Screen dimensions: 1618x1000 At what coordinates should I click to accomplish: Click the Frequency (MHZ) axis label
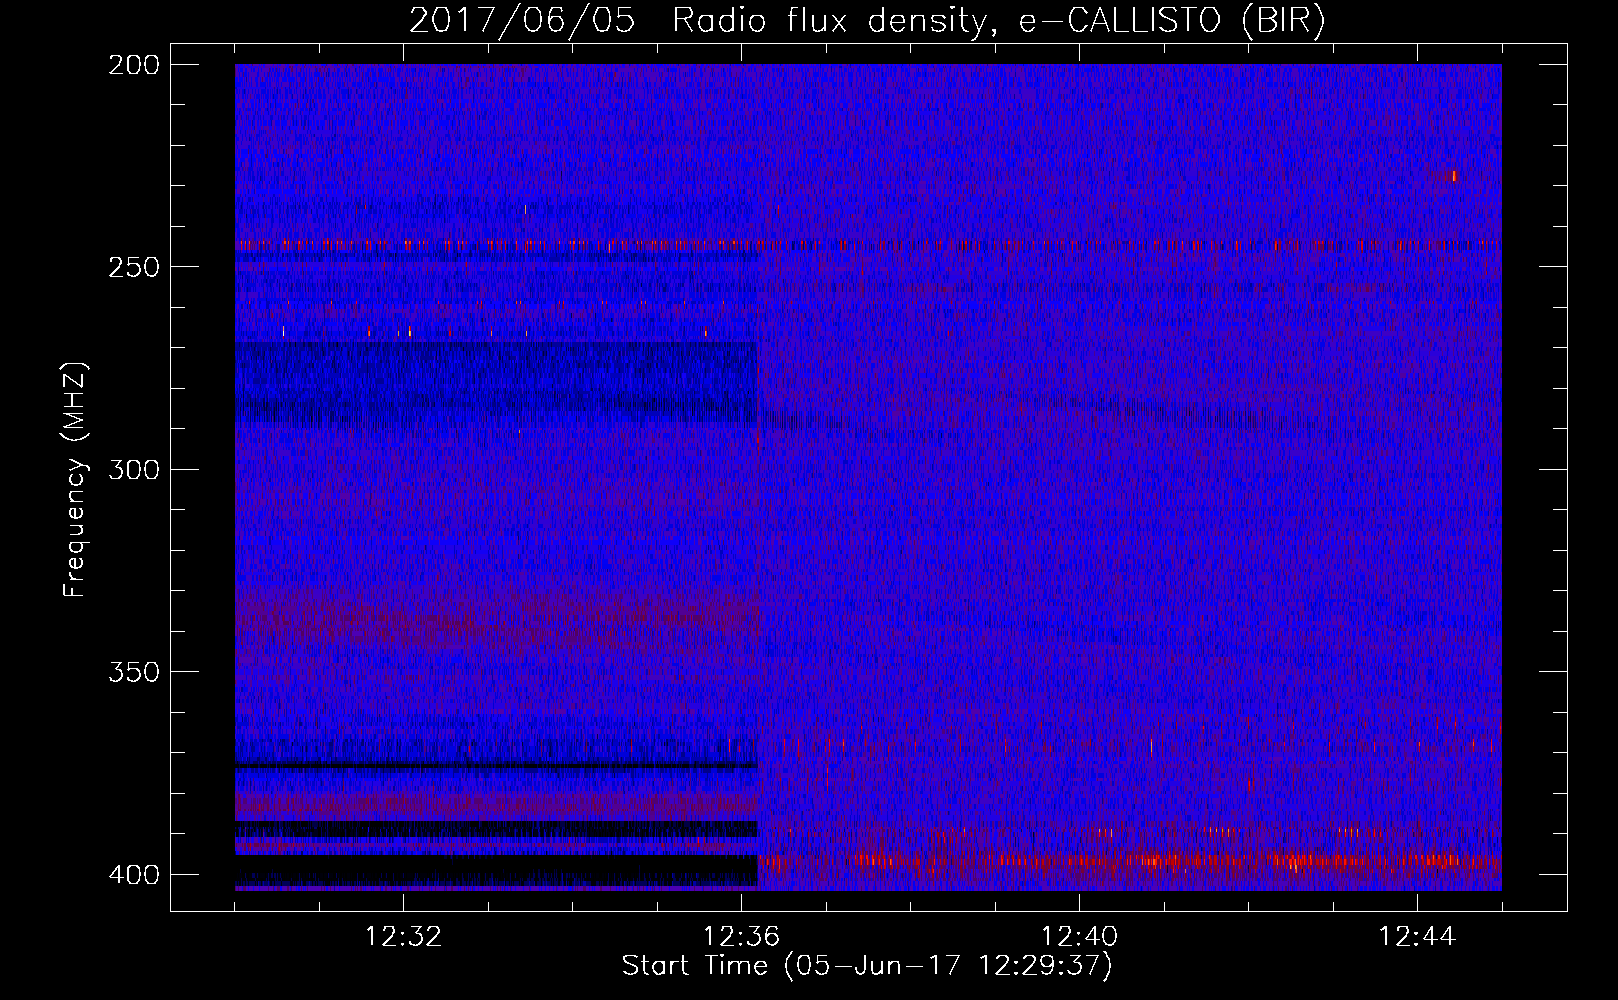[75, 479]
